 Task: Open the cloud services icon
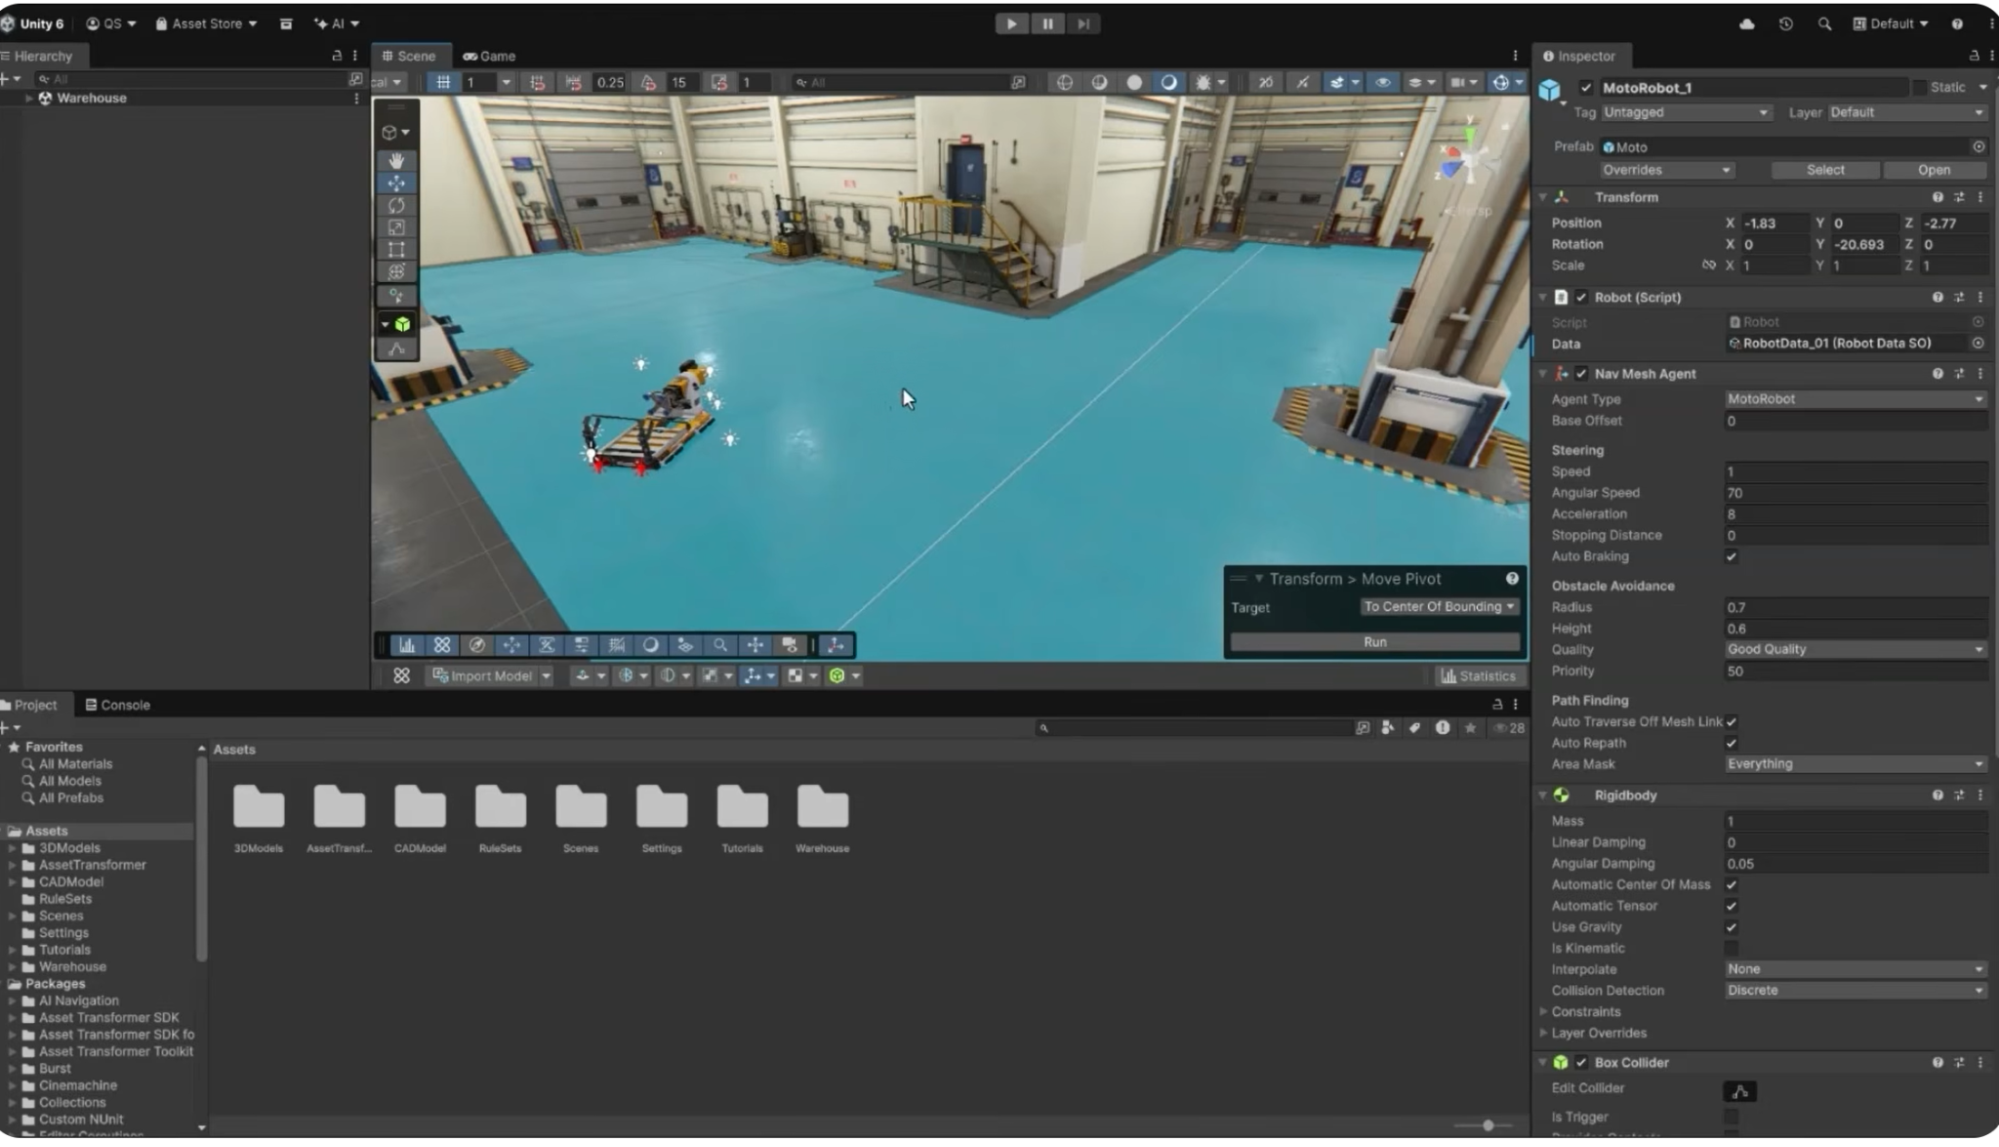(x=1746, y=23)
